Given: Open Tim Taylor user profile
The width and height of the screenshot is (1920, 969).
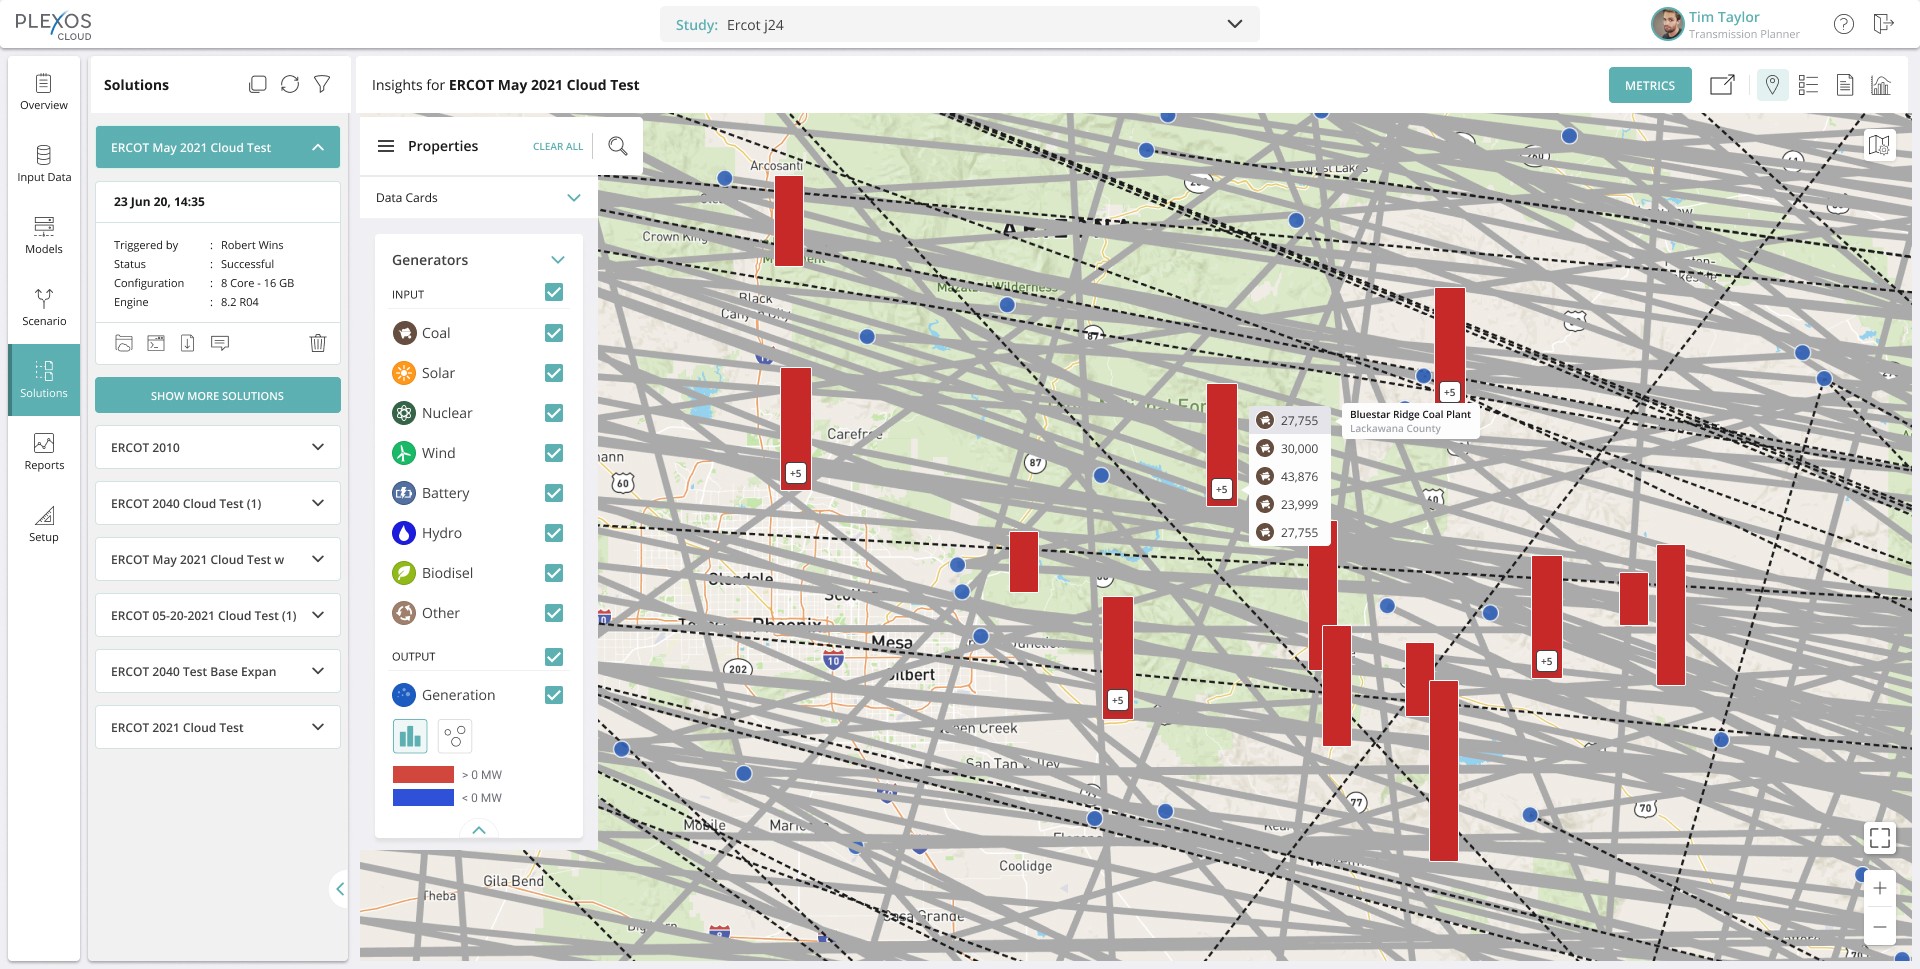Looking at the screenshot, I should coord(1726,24).
